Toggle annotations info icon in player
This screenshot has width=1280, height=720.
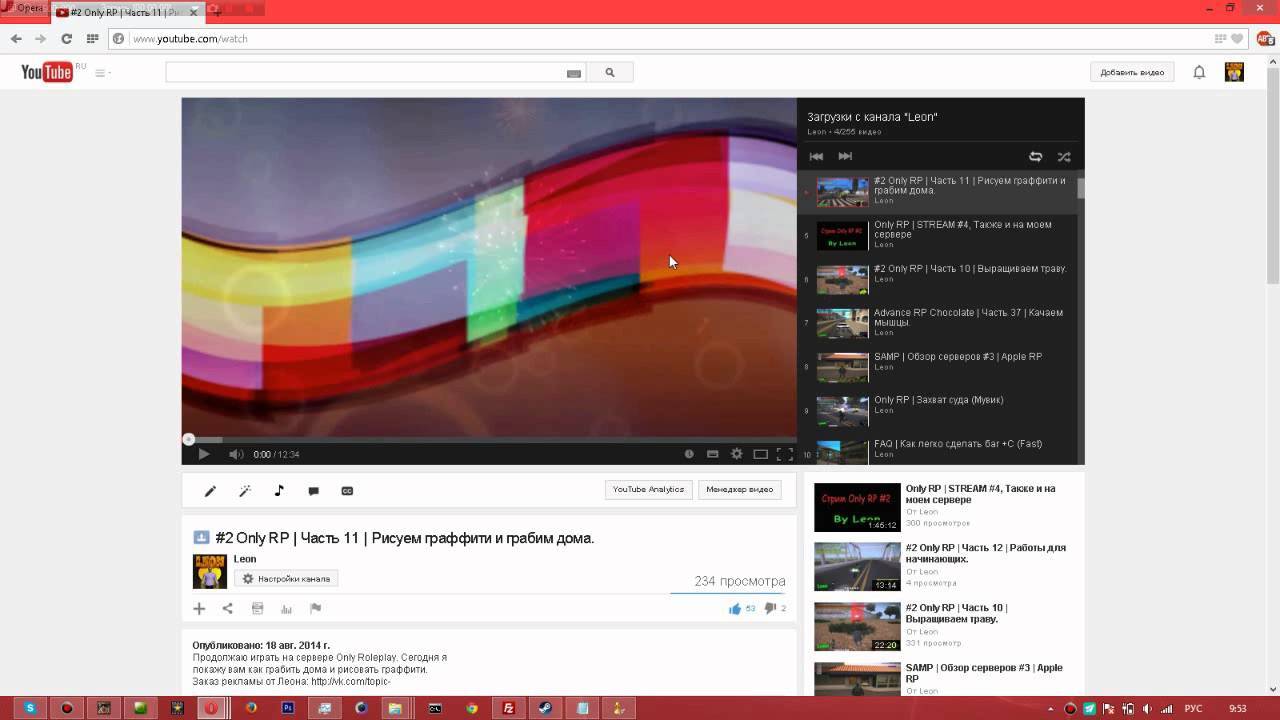pyautogui.click(x=689, y=454)
